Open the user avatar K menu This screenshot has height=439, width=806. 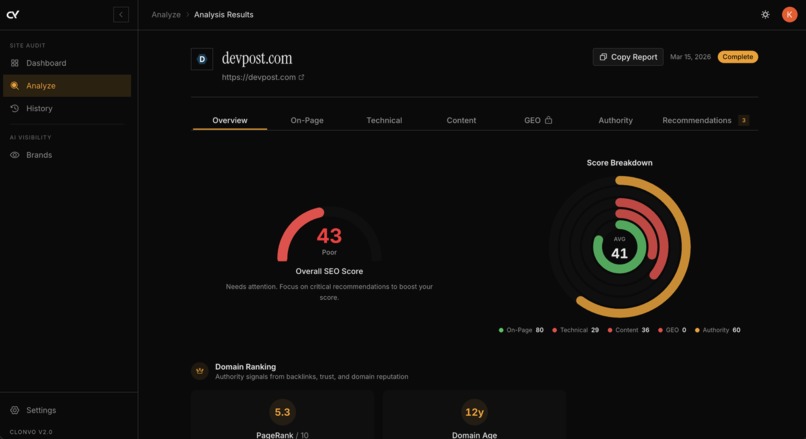point(790,14)
